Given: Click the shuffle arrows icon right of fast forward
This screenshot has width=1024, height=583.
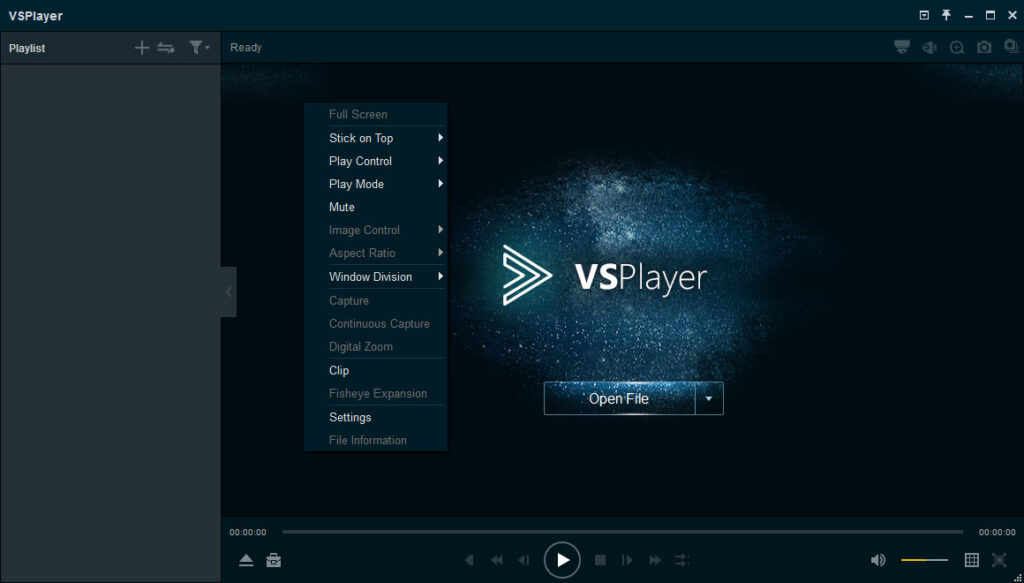Looking at the screenshot, I should point(682,560).
